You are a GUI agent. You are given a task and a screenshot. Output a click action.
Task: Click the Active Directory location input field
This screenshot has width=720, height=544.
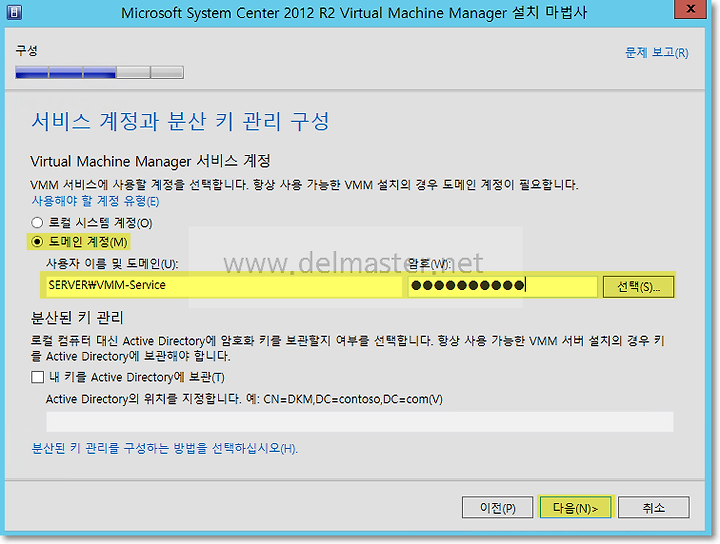tap(360, 421)
